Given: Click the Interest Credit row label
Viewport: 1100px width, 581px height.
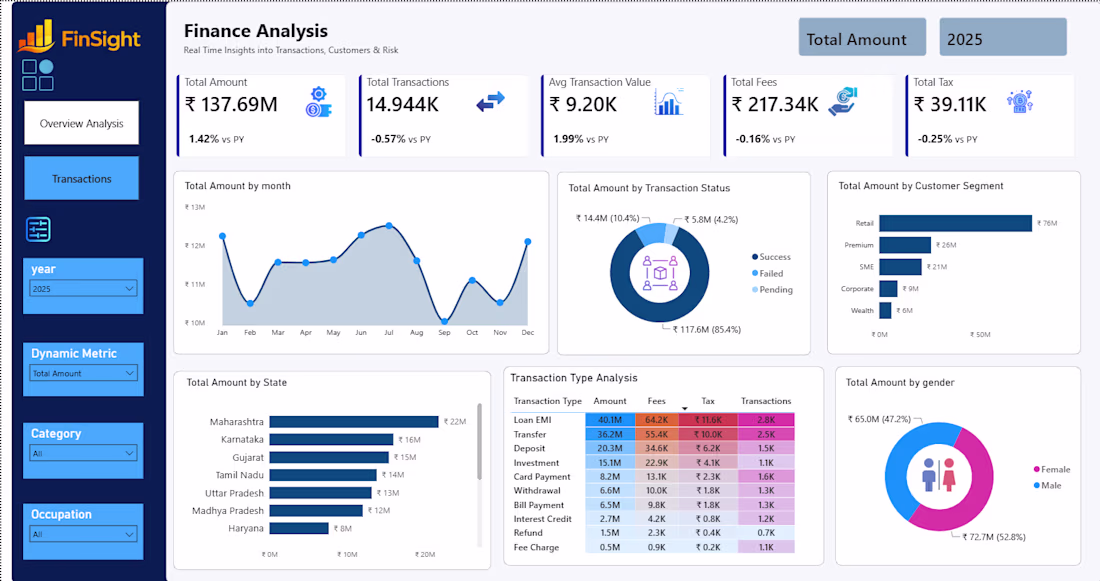Looking at the screenshot, I should pyautogui.click(x=542, y=519).
